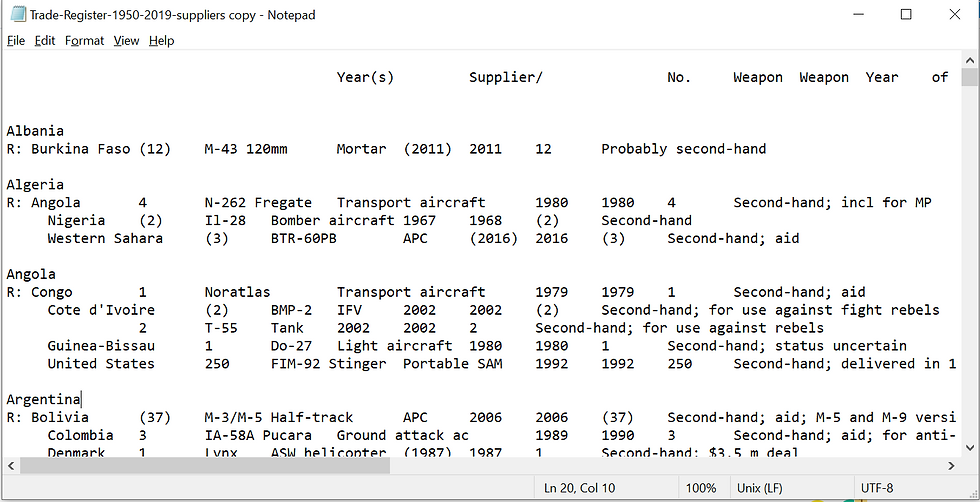Click 'Portable SAM' description text

[452, 364]
